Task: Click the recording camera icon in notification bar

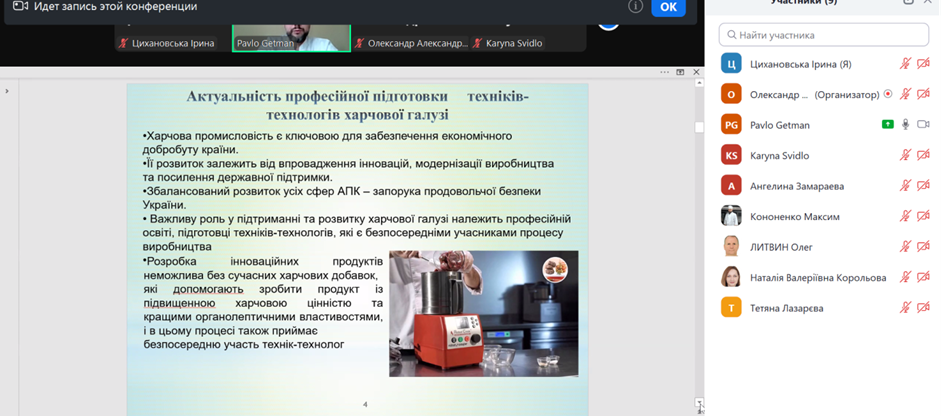Action: point(20,6)
